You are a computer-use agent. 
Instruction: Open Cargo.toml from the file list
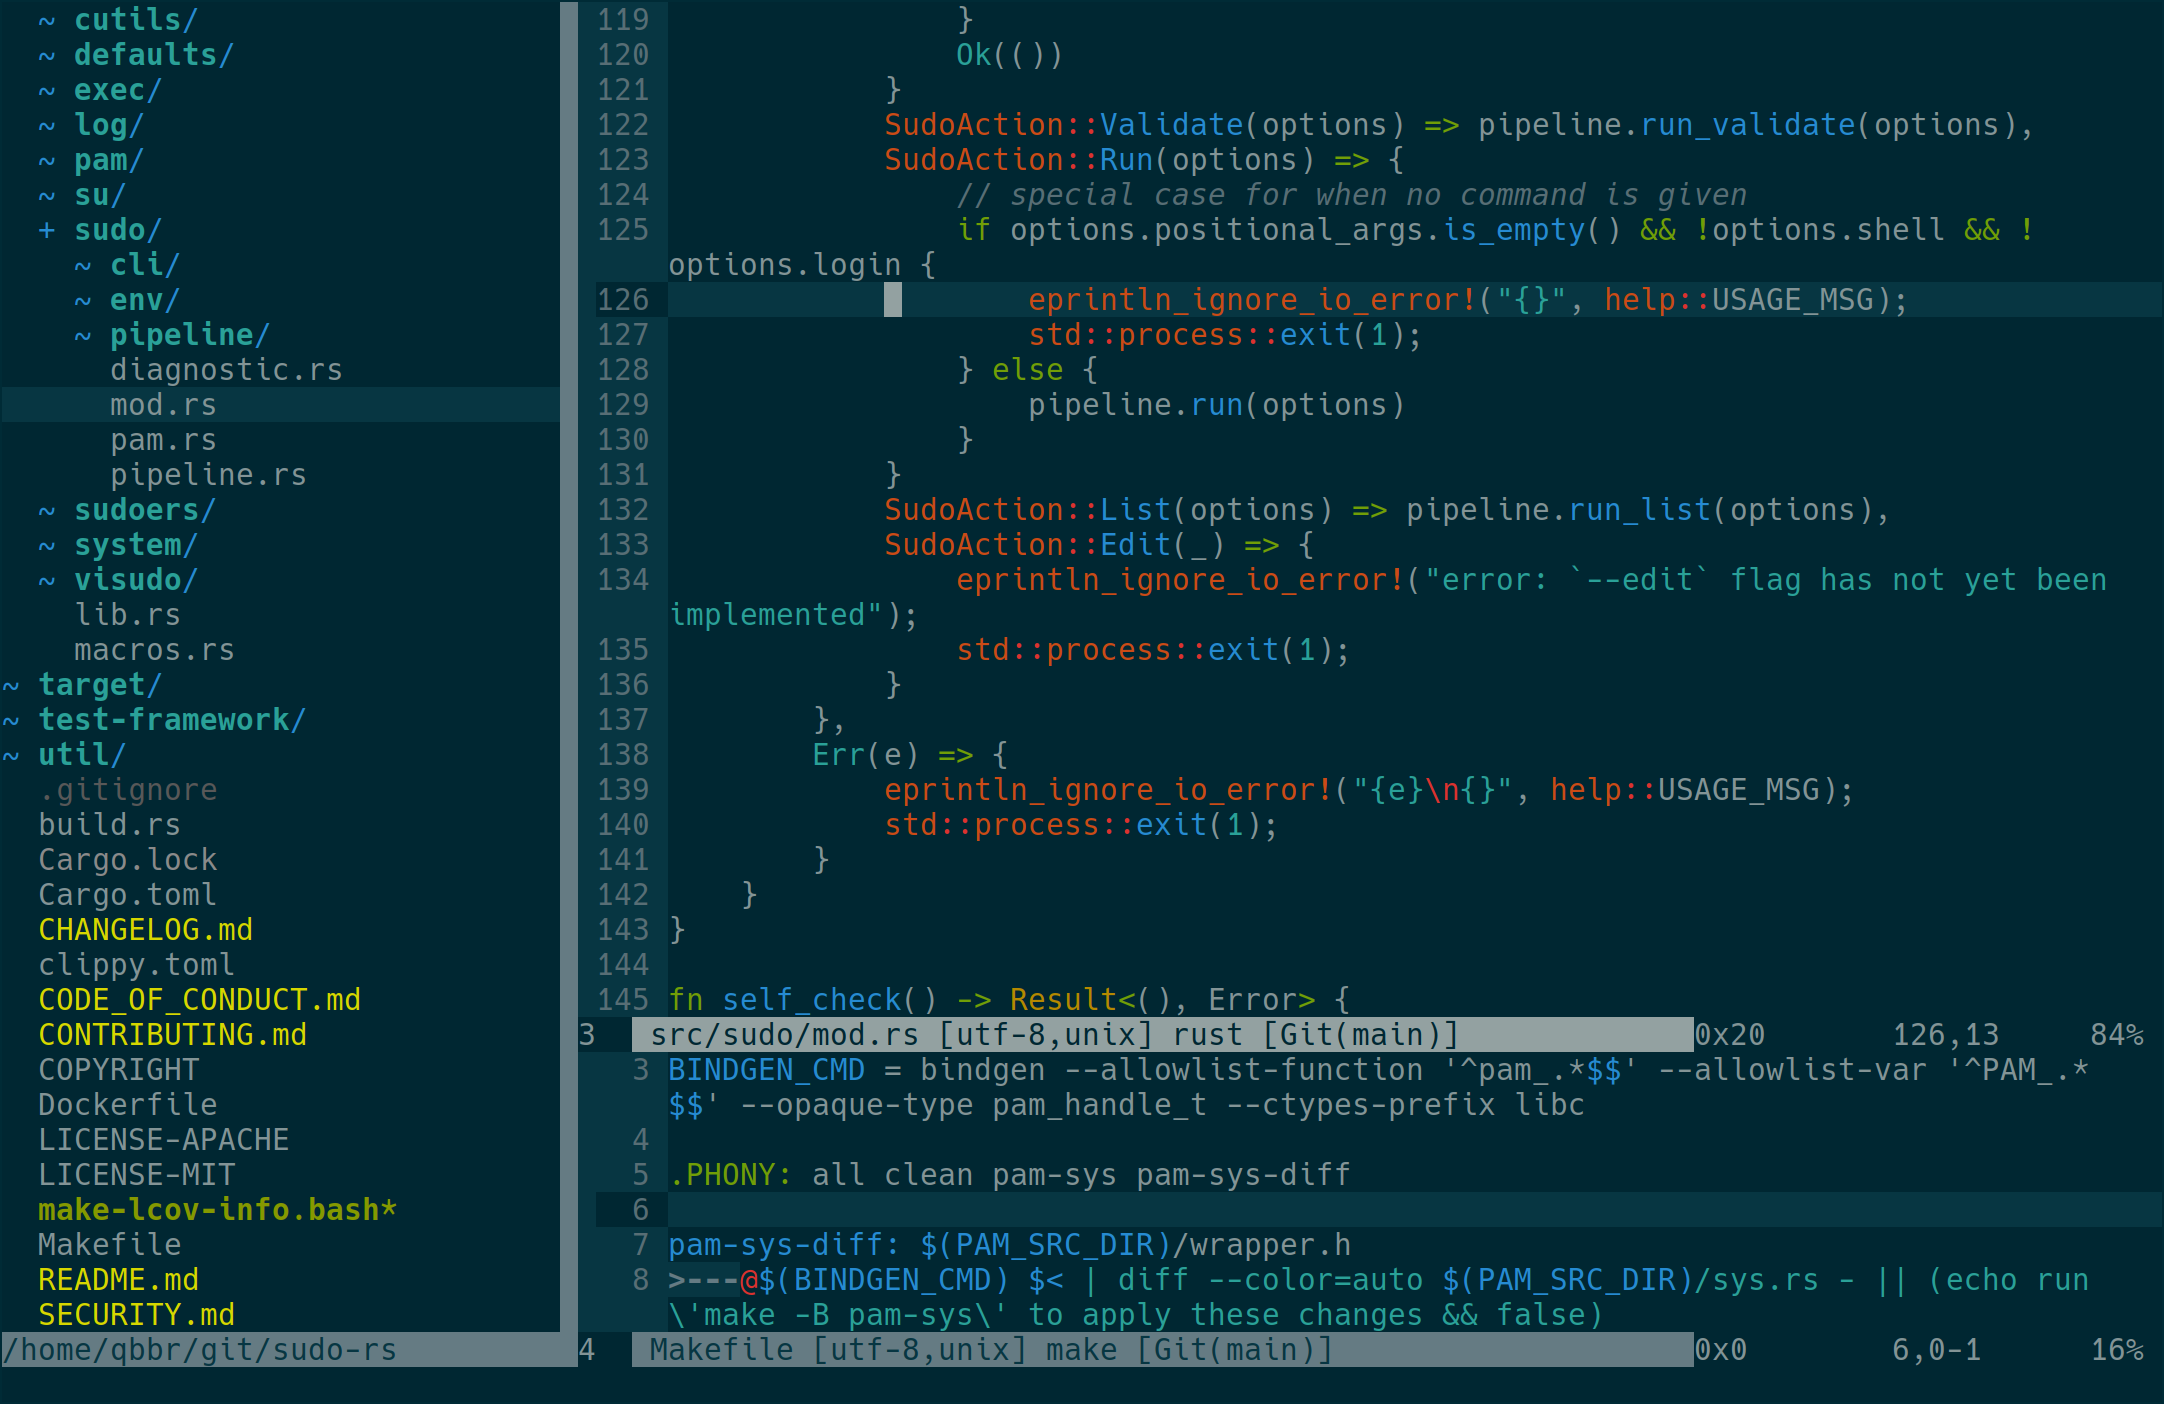[127, 895]
